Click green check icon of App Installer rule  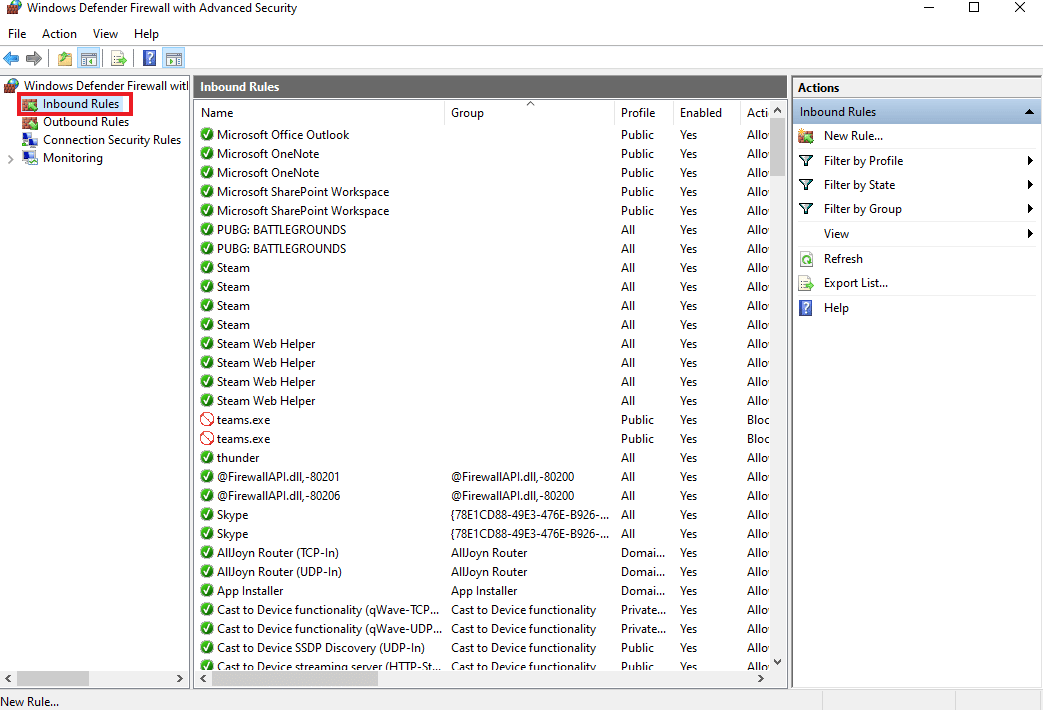(207, 591)
